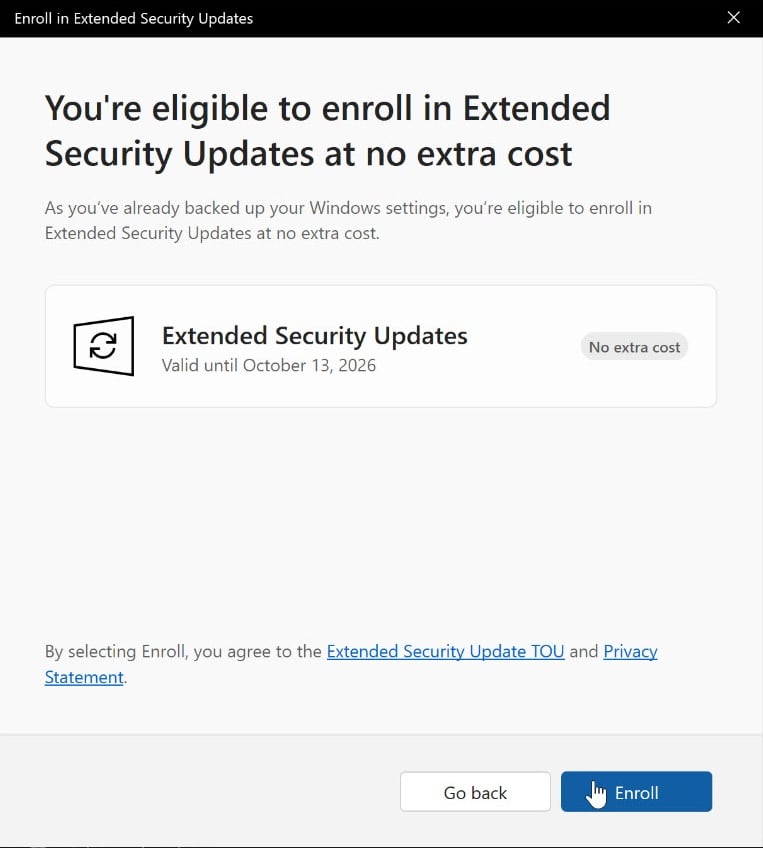Click the backed up Windows settings description
The height and width of the screenshot is (848, 763).
point(348,221)
